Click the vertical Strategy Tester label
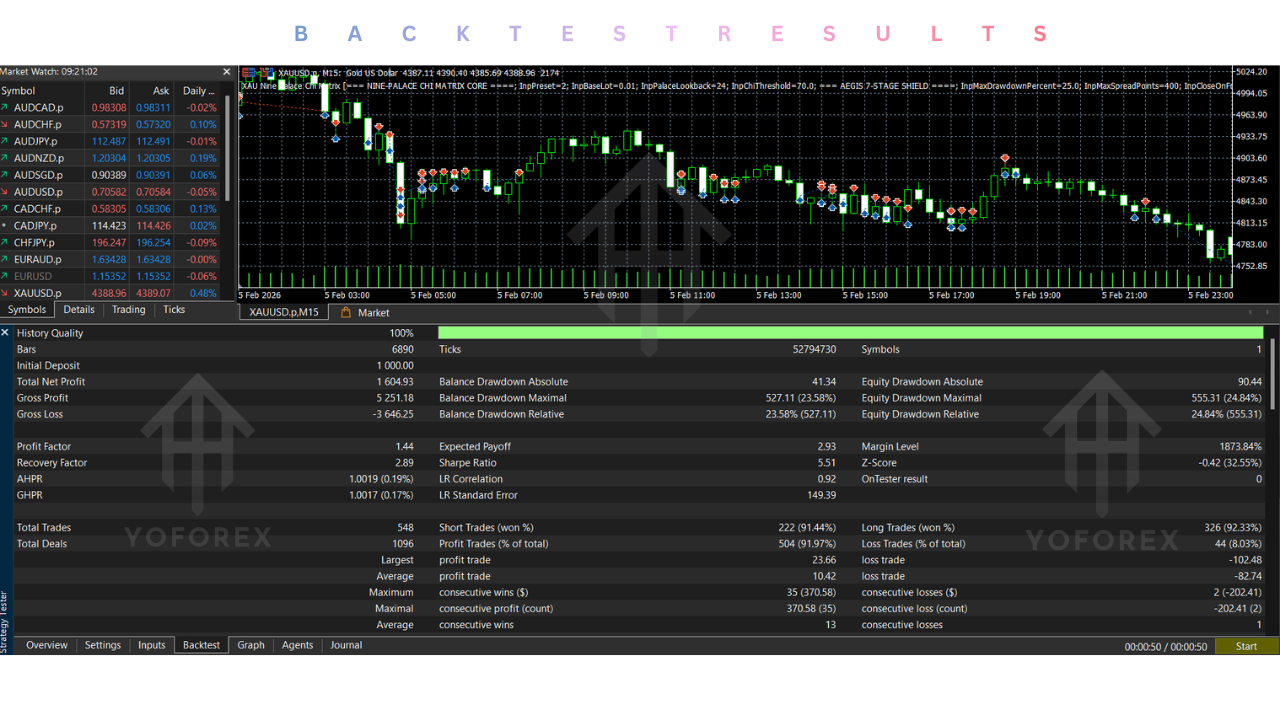1280x720 pixels. (5, 621)
